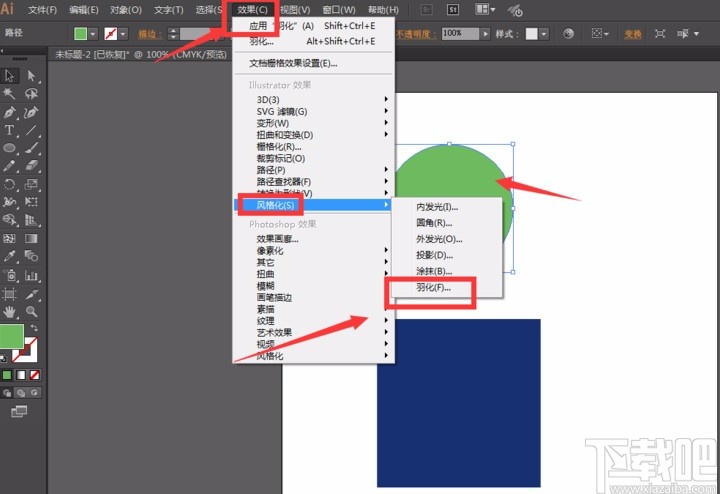Open the graphic Style swatch dropdown

point(544,34)
